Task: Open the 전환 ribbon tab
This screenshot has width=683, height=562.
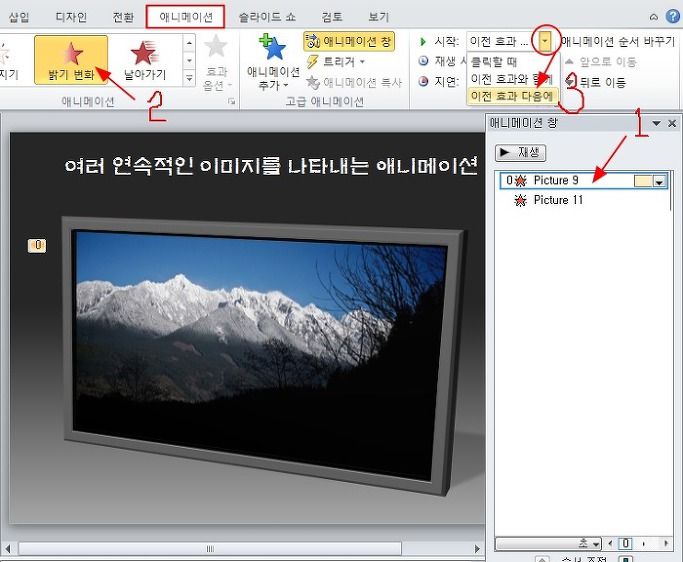Action: 123,17
